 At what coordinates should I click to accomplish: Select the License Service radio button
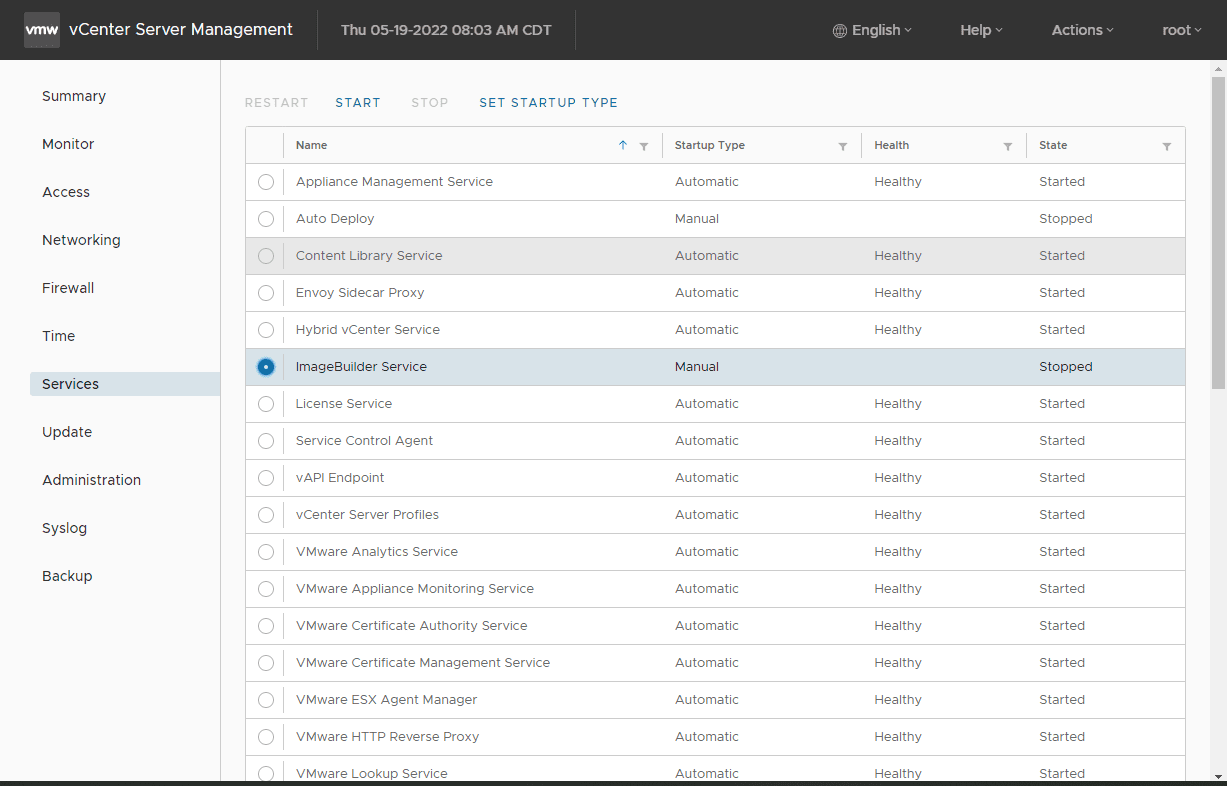click(x=265, y=404)
